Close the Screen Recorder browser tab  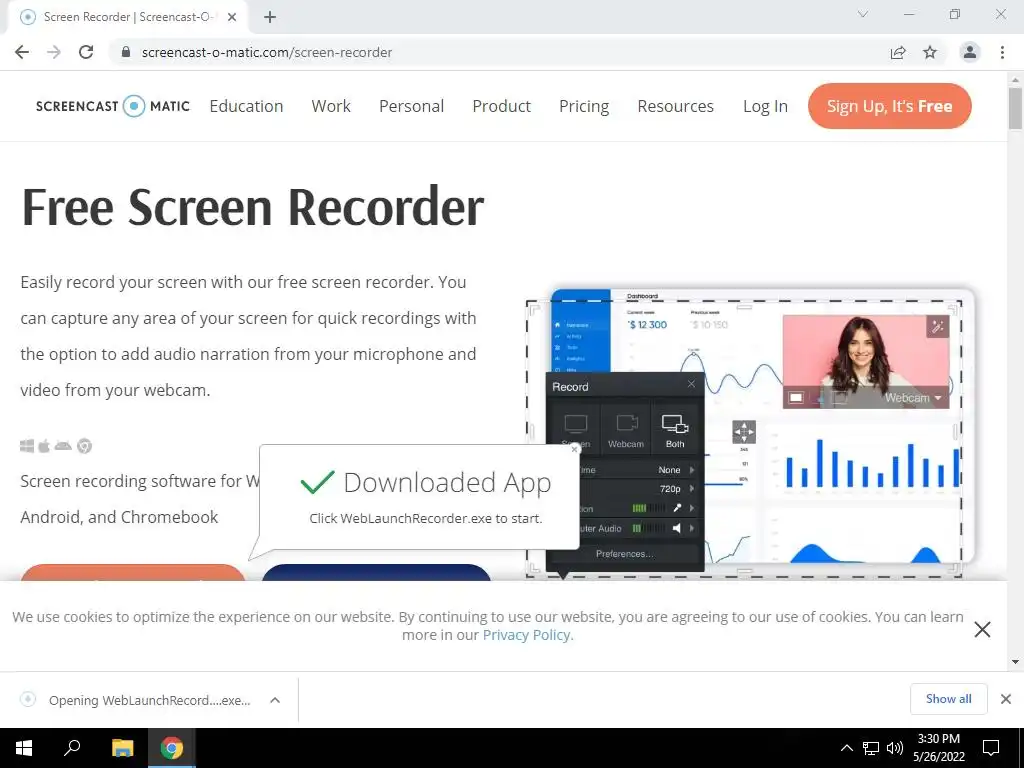pyautogui.click(x=232, y=17)
